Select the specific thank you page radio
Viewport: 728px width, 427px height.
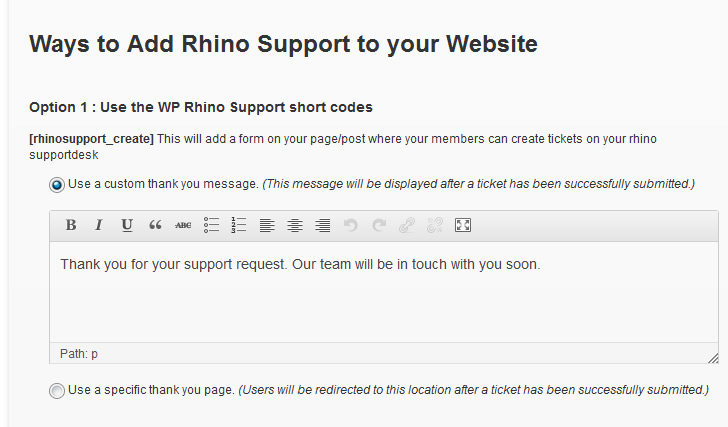[x=57, y=390]
